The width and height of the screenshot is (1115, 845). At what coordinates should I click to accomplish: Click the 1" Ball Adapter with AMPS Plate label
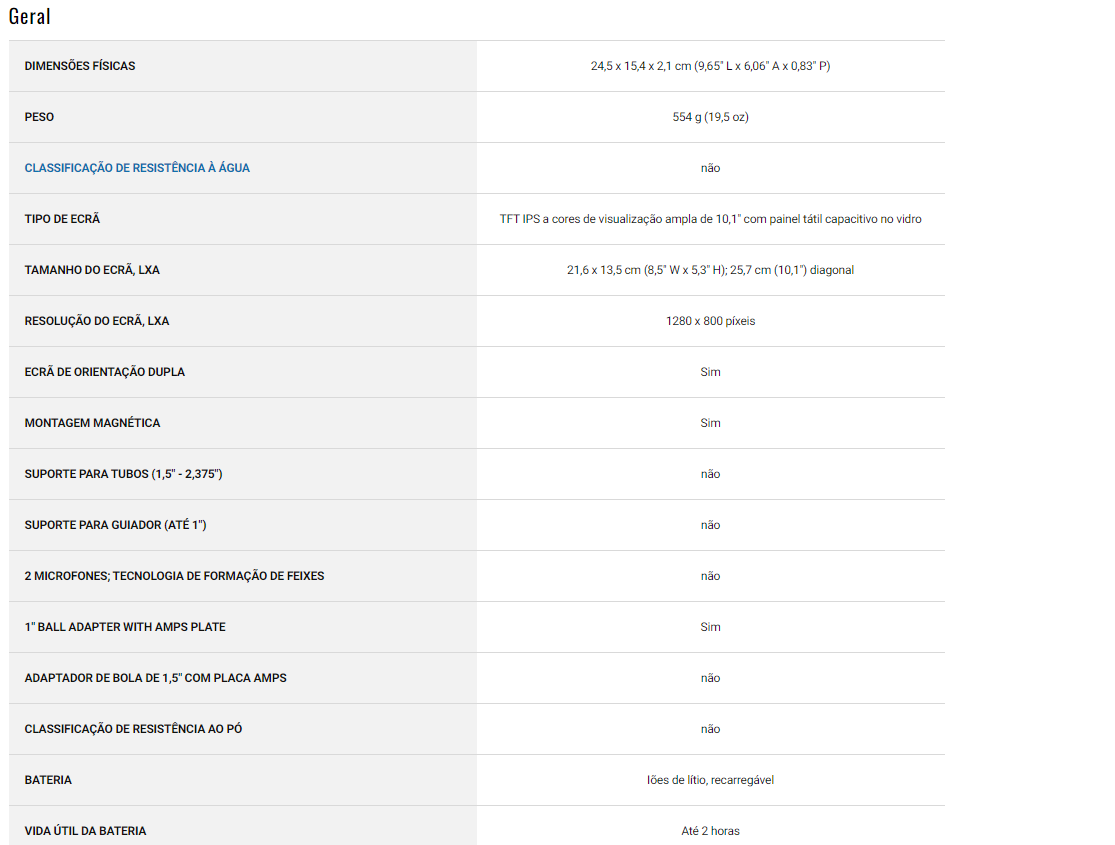tap(125, 627)
